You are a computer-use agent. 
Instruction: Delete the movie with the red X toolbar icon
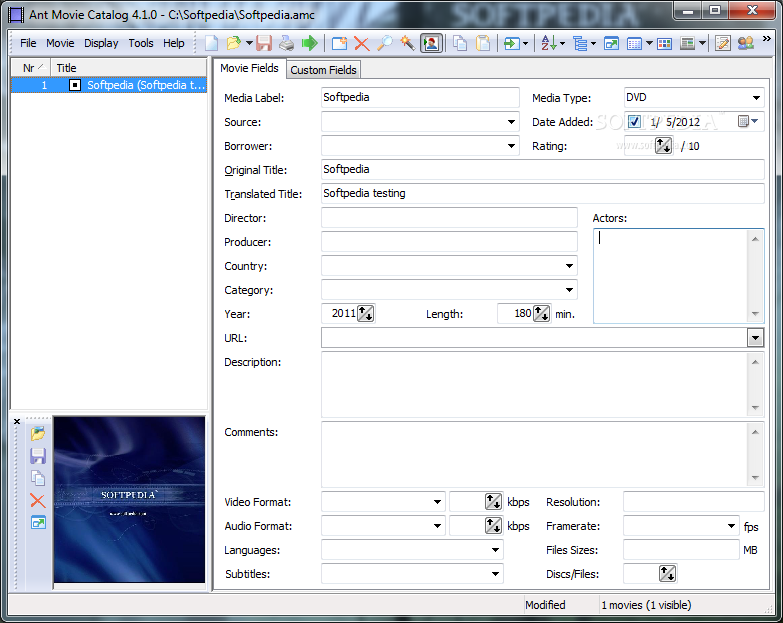point(362,43)
